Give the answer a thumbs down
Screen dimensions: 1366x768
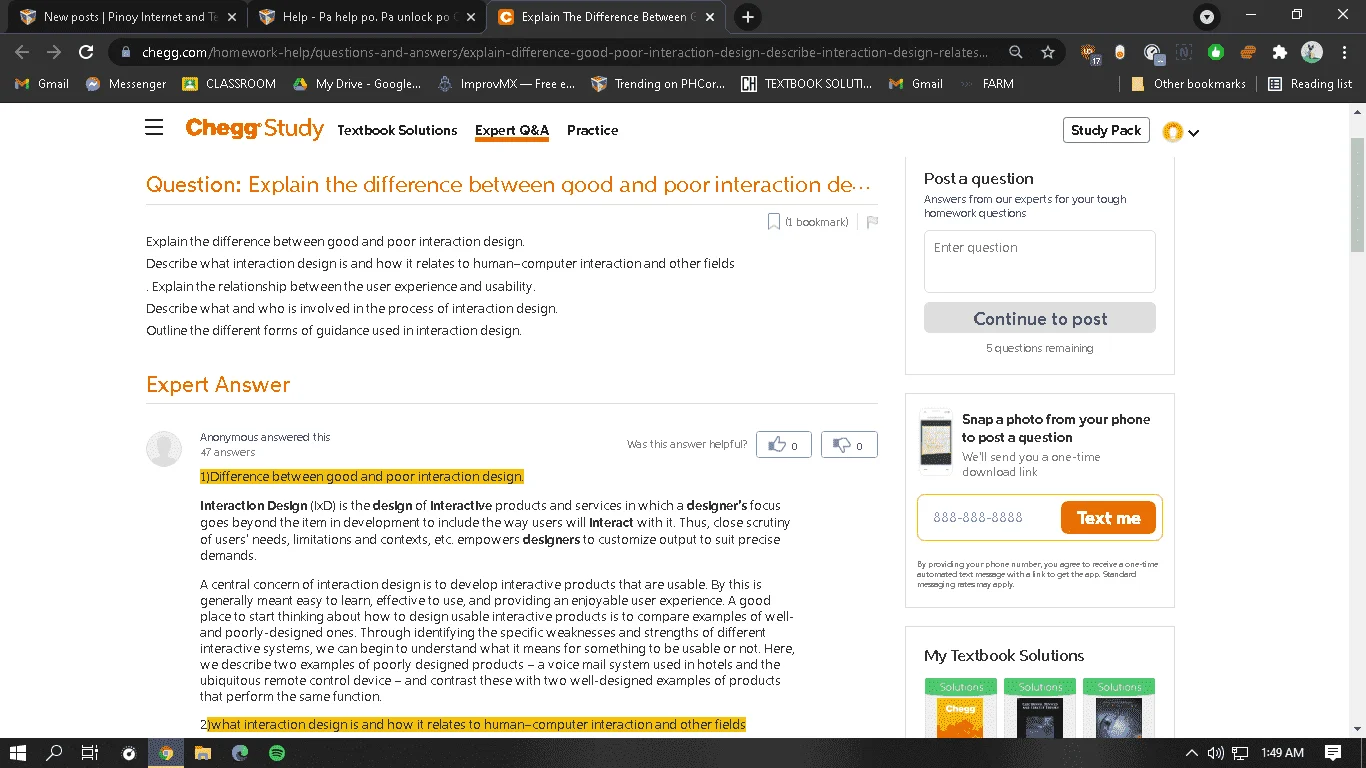pos(849,445)
